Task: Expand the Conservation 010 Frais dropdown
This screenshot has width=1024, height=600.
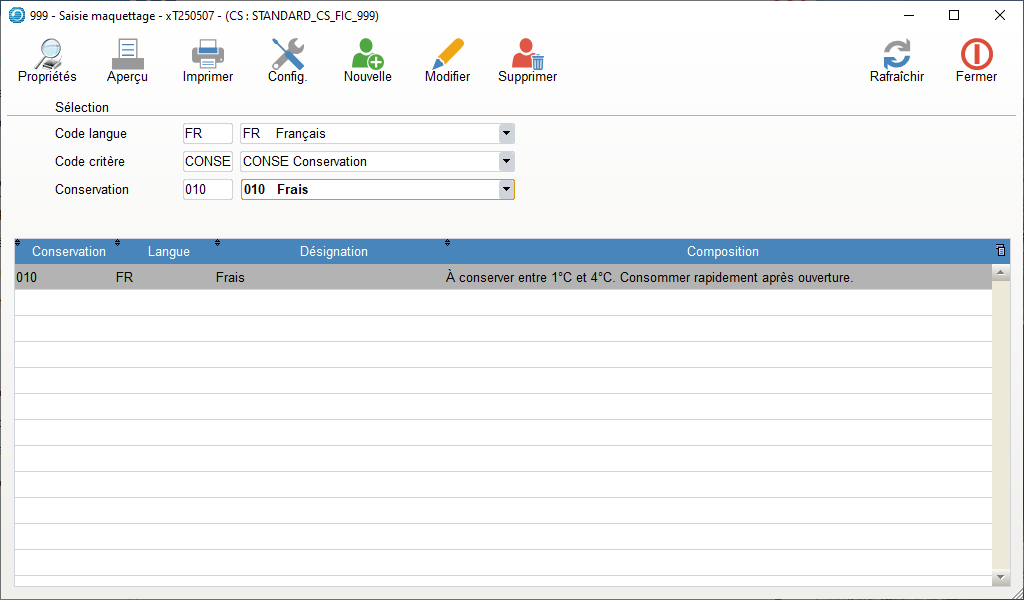Action: tap(506, 189)
